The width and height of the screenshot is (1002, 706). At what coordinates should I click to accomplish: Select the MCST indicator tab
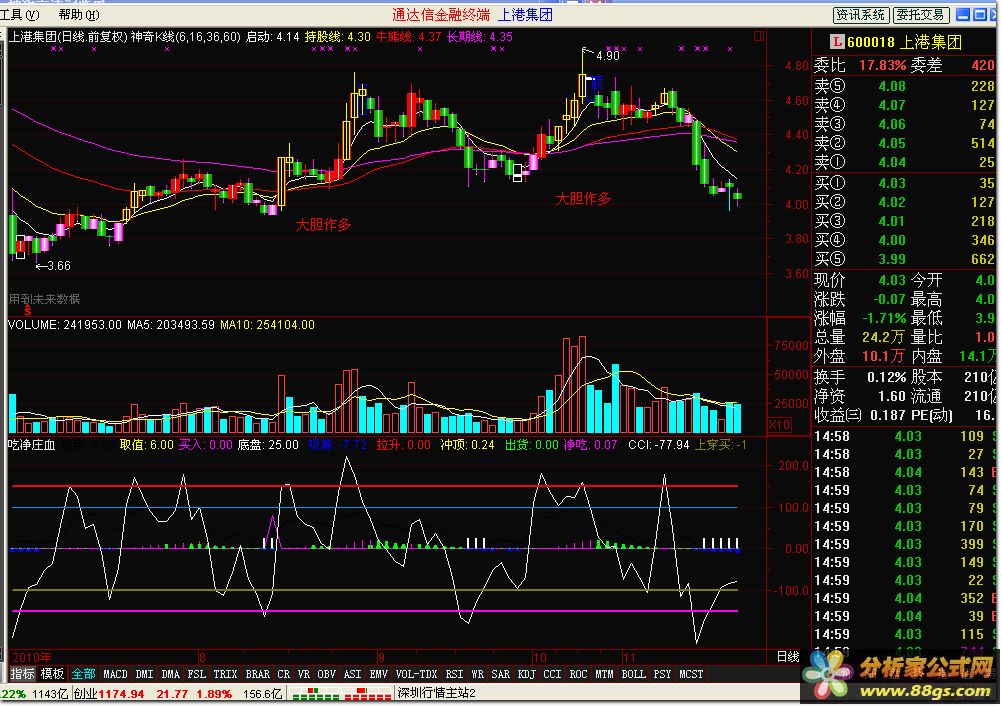[x=691, y=674]
